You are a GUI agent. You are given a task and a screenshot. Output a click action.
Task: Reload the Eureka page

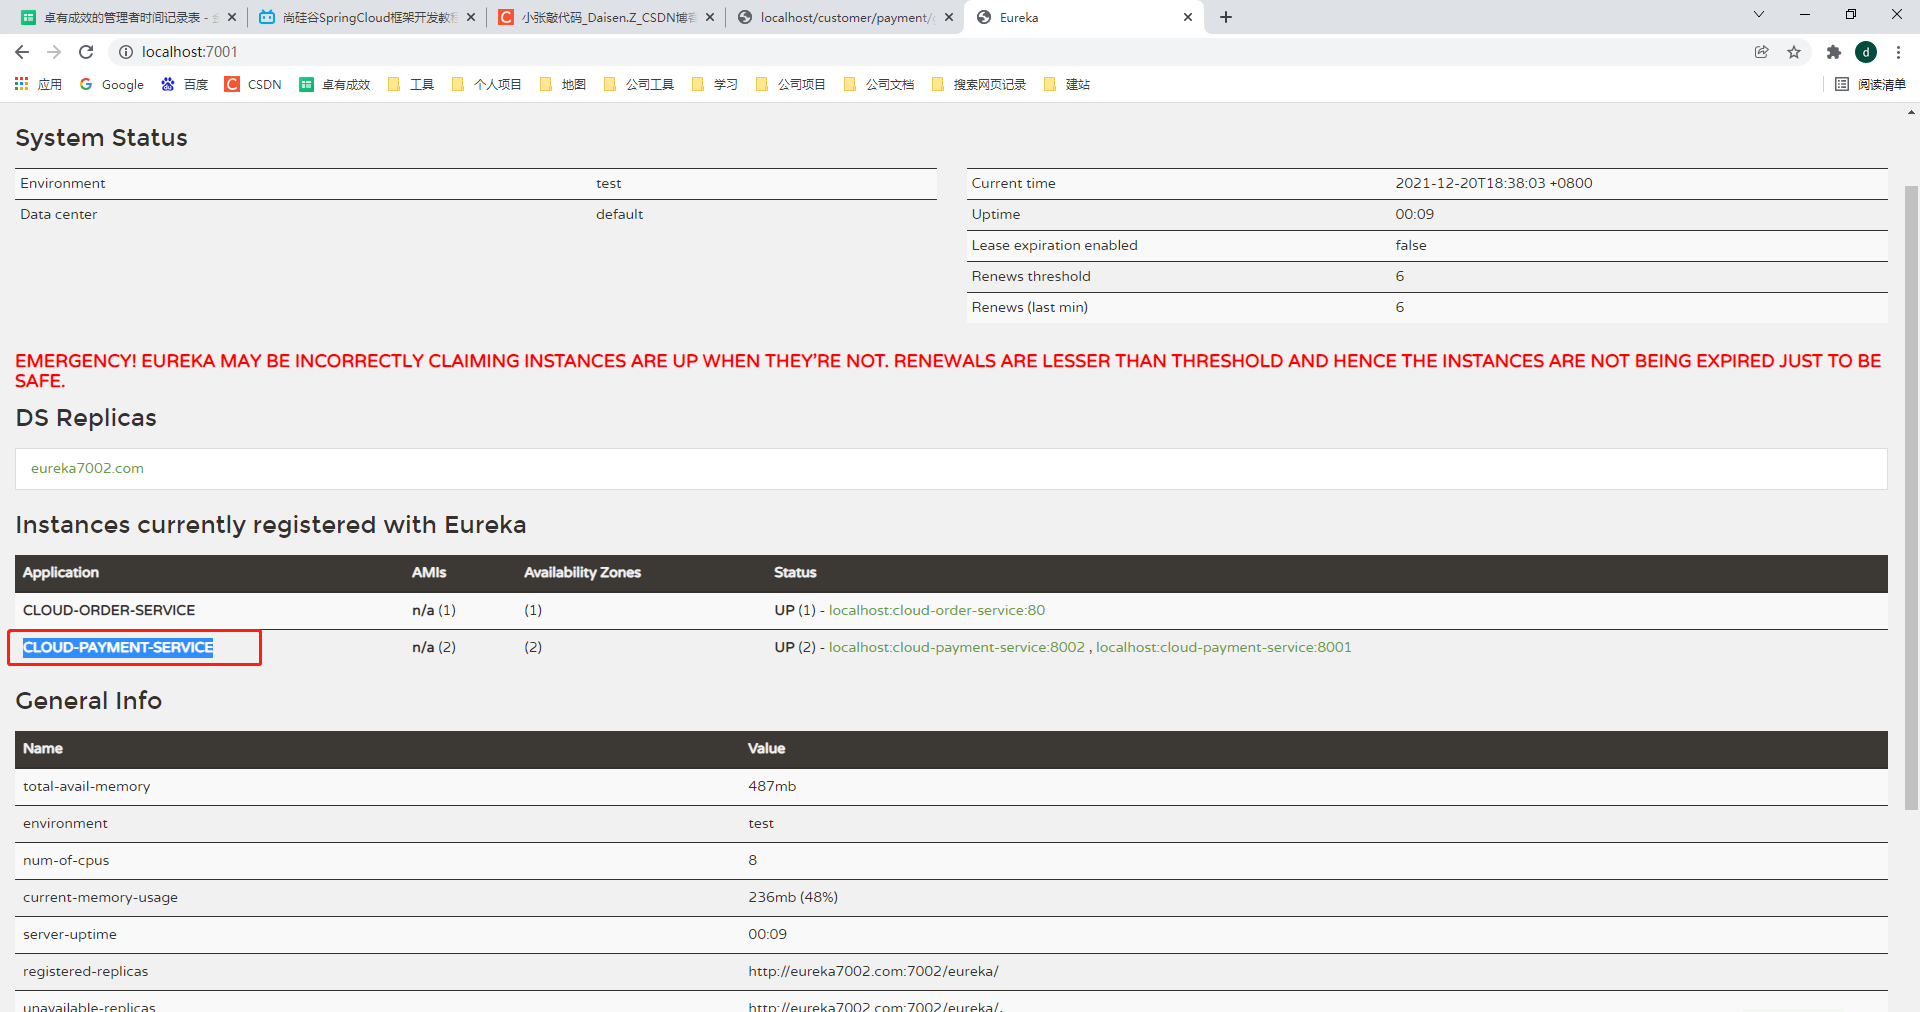[x=86, y=52]
